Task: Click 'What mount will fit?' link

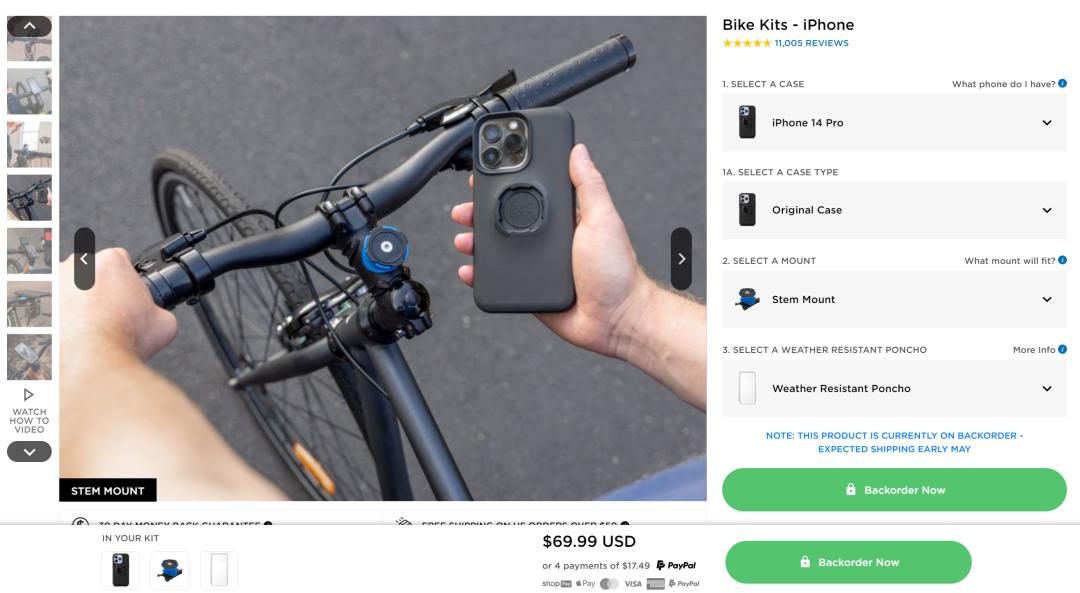Action: (1010, 260)
